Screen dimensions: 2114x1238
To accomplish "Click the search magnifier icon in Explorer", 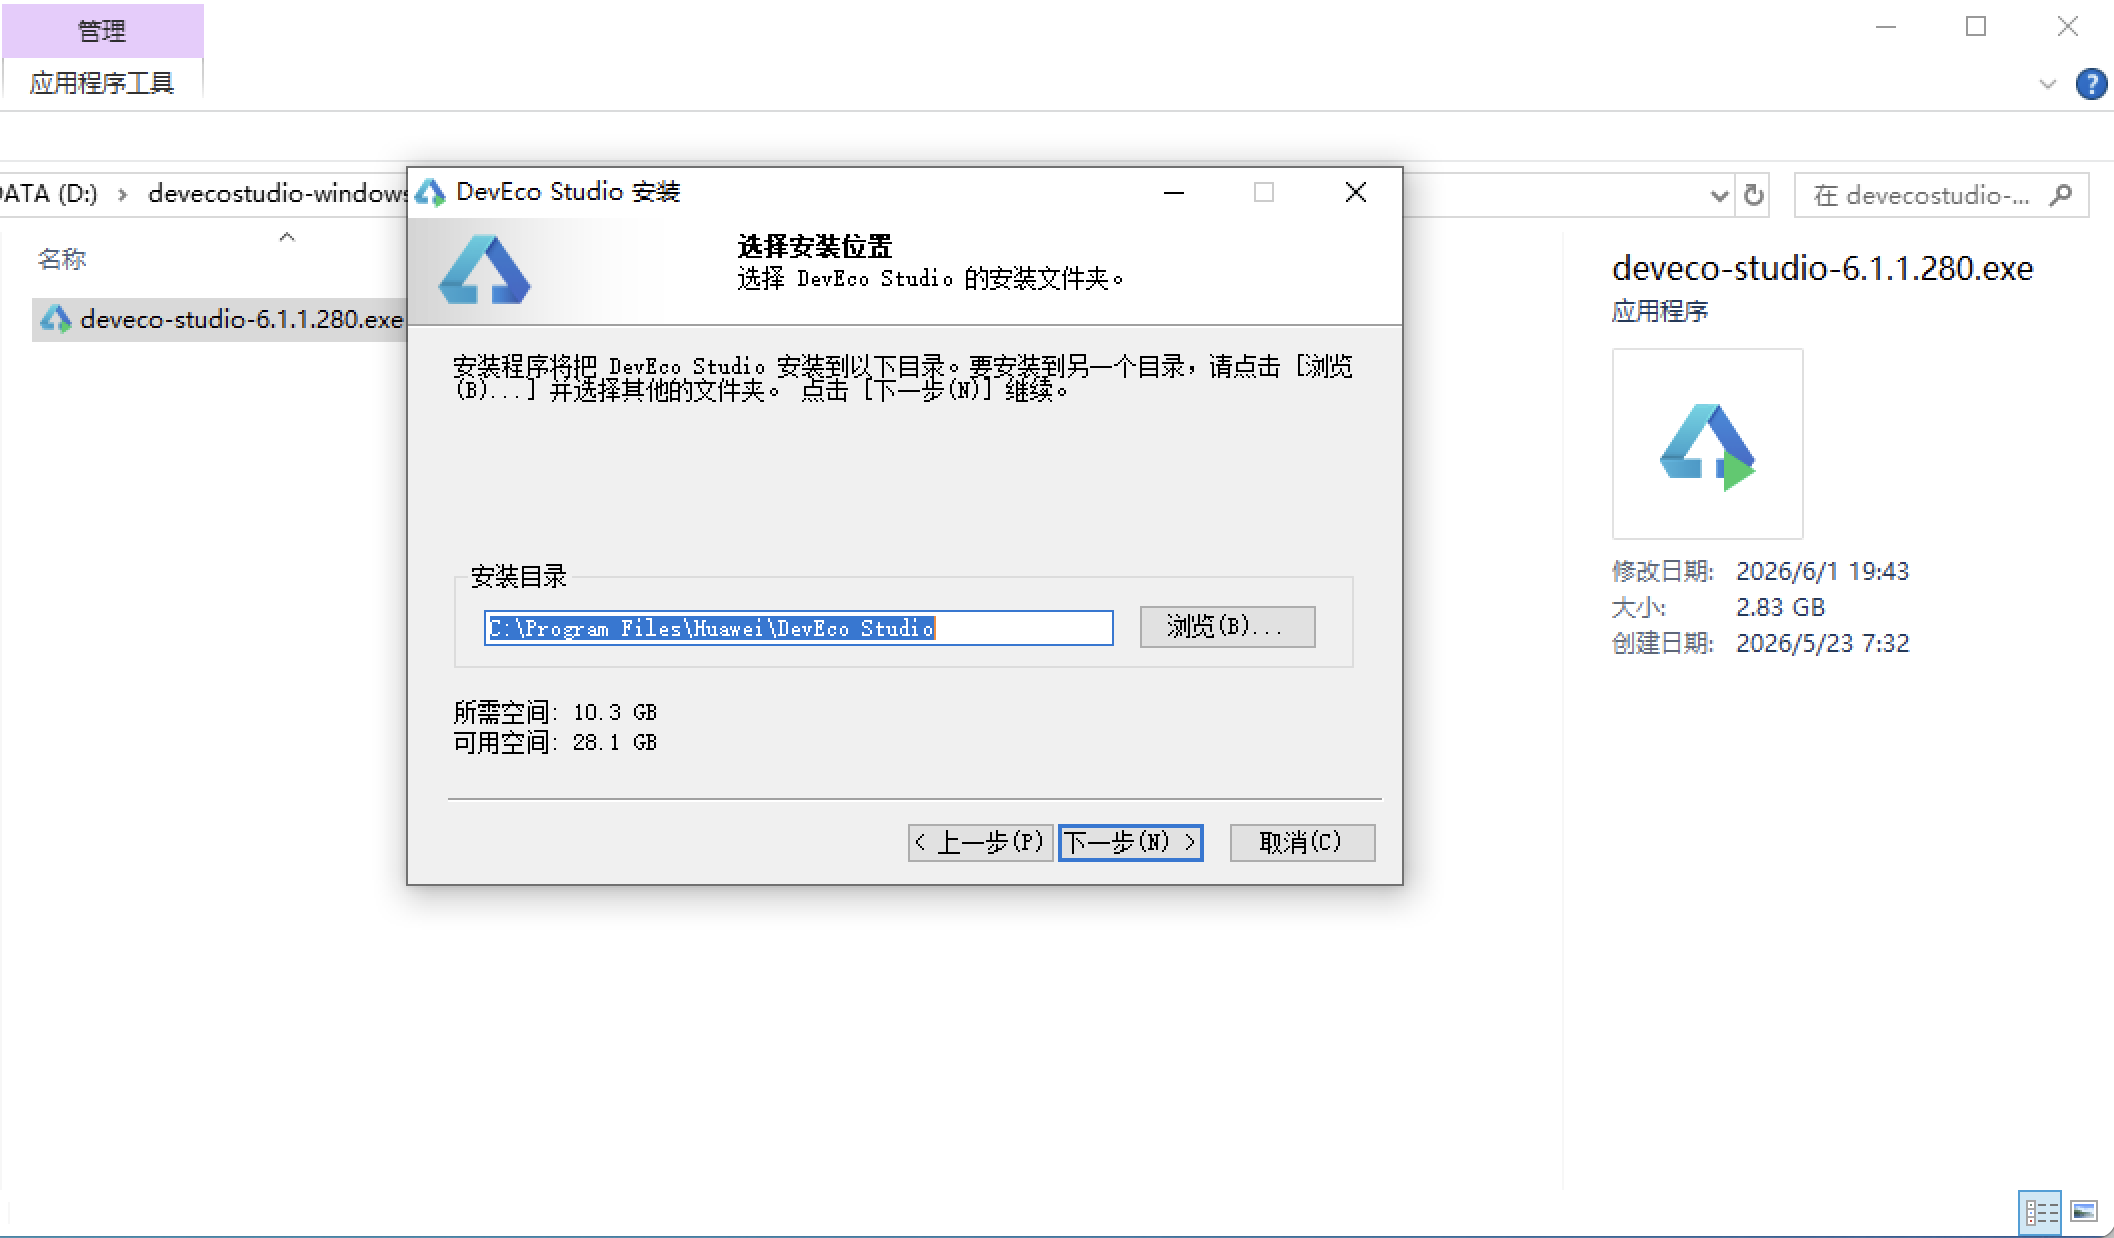I will (2061, 195).
